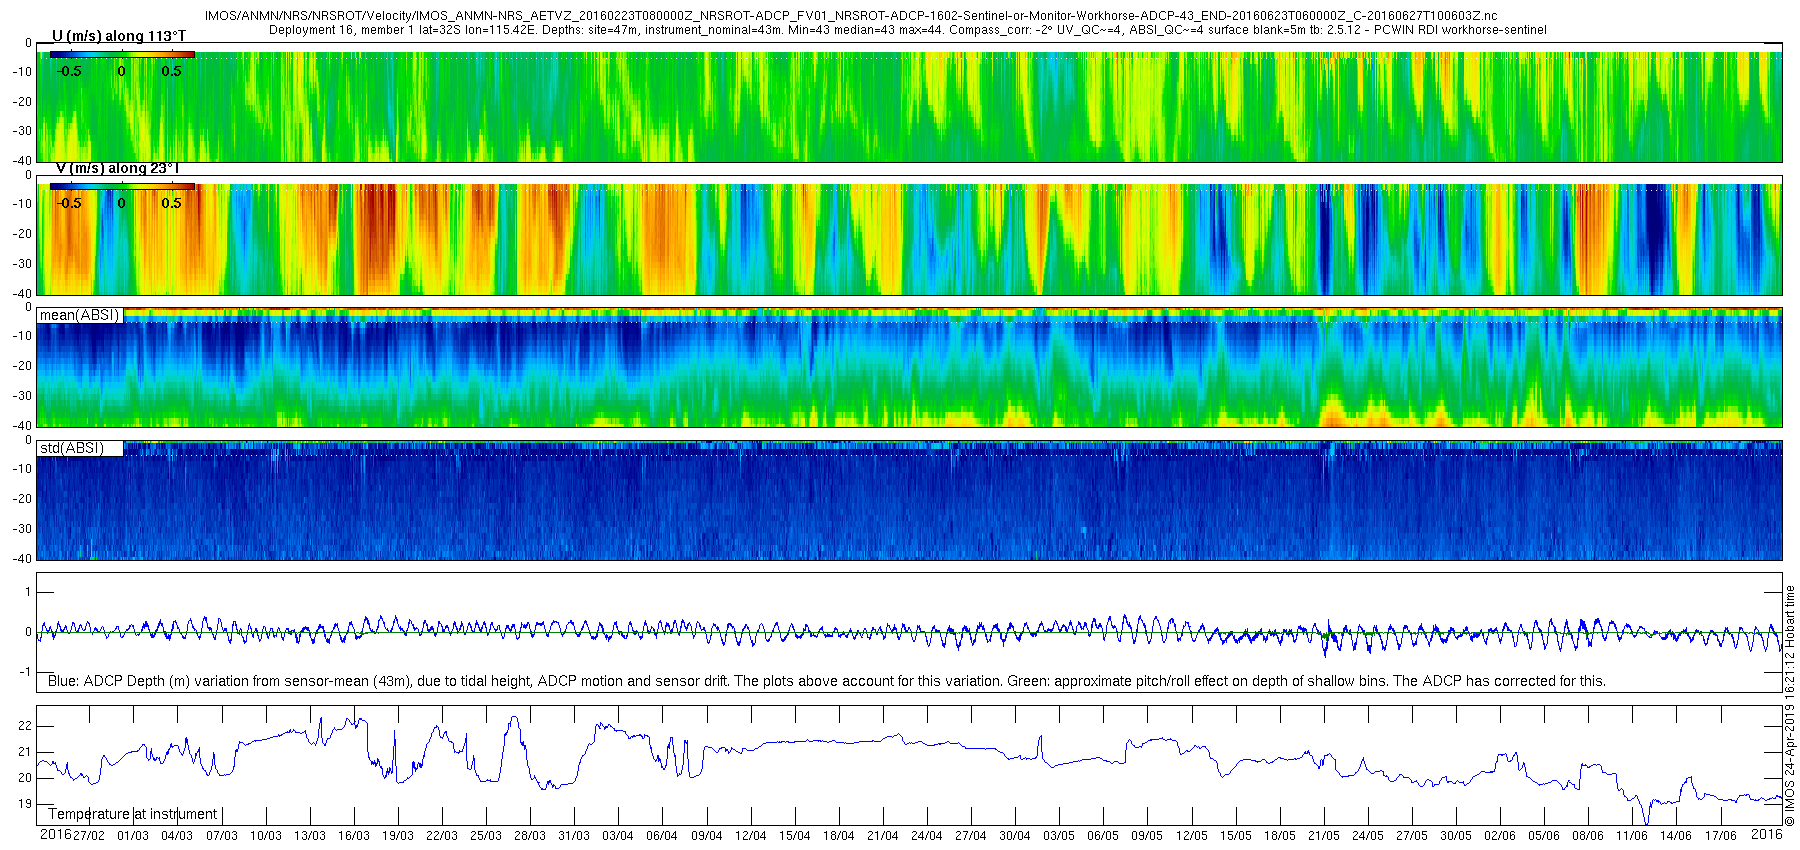Click the '25/03' date tick label
This screenshot has width=1800, height=850.
point(486,836)
